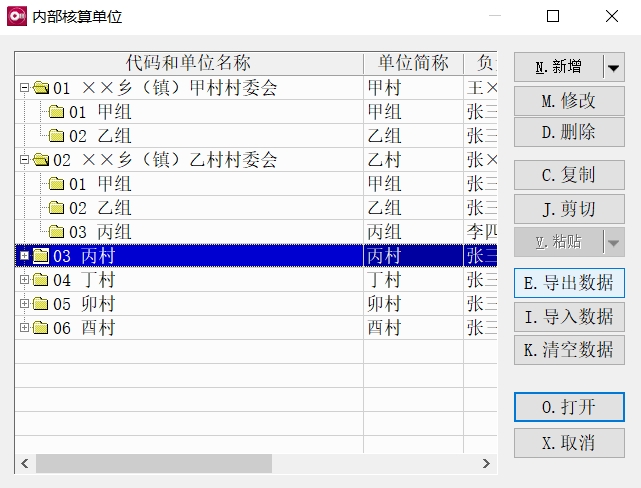The height and width of the screenshot is (488, 641).
Task: Open the 新增 button dropdown arrow
Action: pos(613,67)
